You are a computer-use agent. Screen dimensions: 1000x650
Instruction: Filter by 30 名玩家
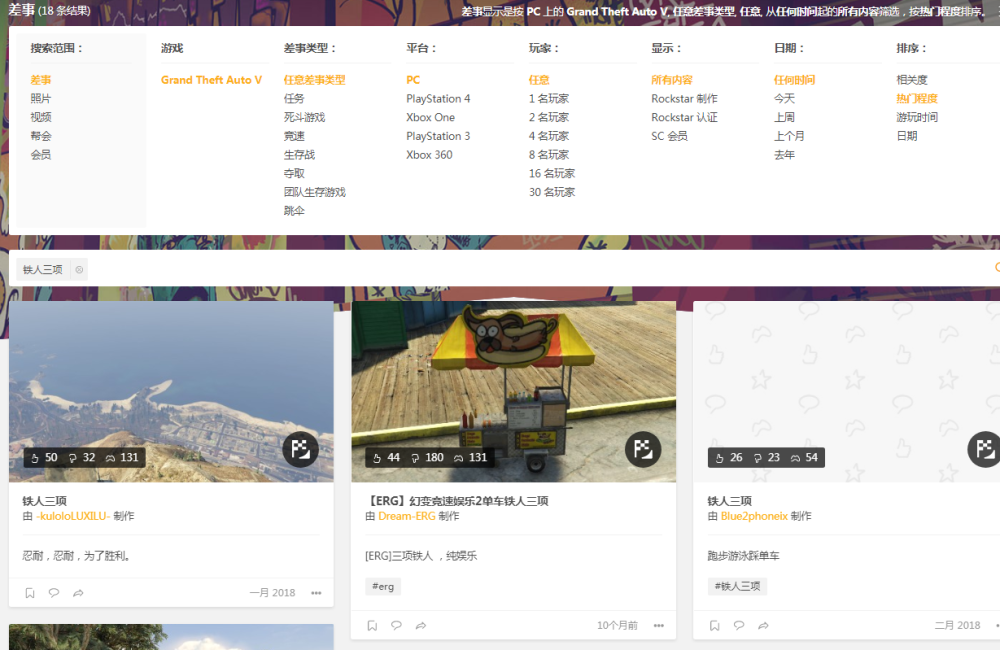[x=552, y=192]
